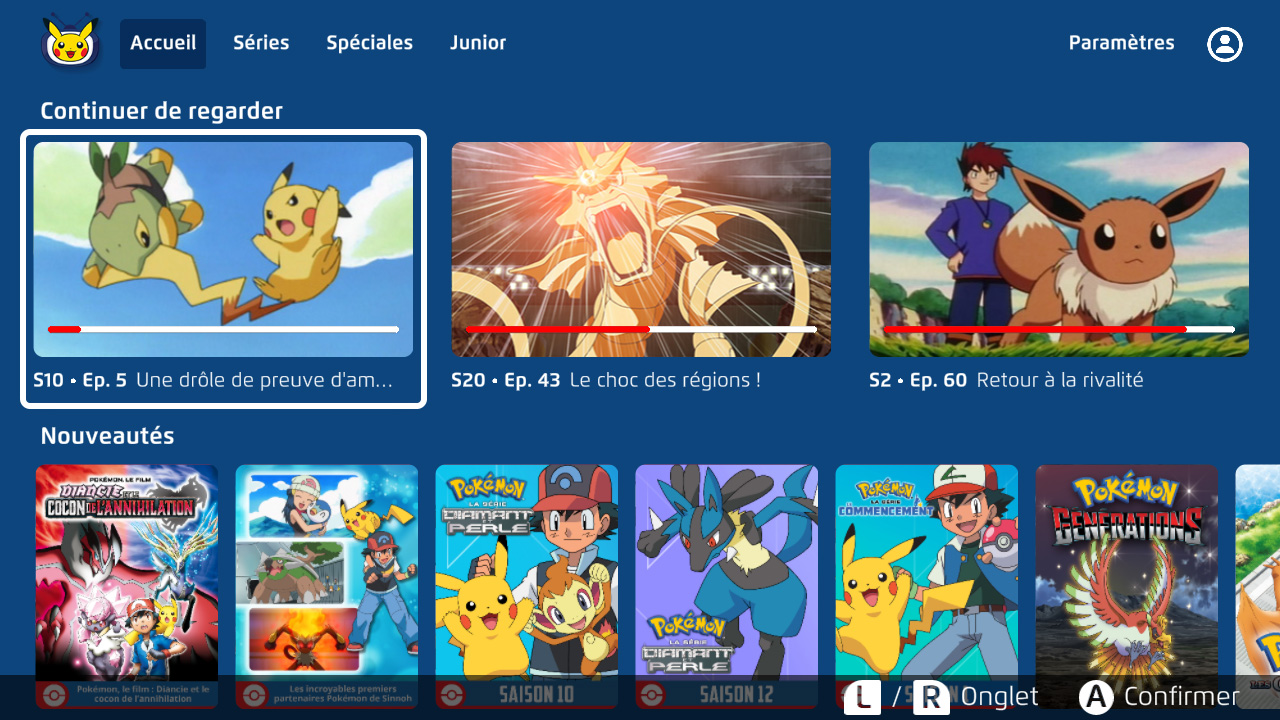Resume S2 Ep. 60 Retour à la rivalité

1058,249
